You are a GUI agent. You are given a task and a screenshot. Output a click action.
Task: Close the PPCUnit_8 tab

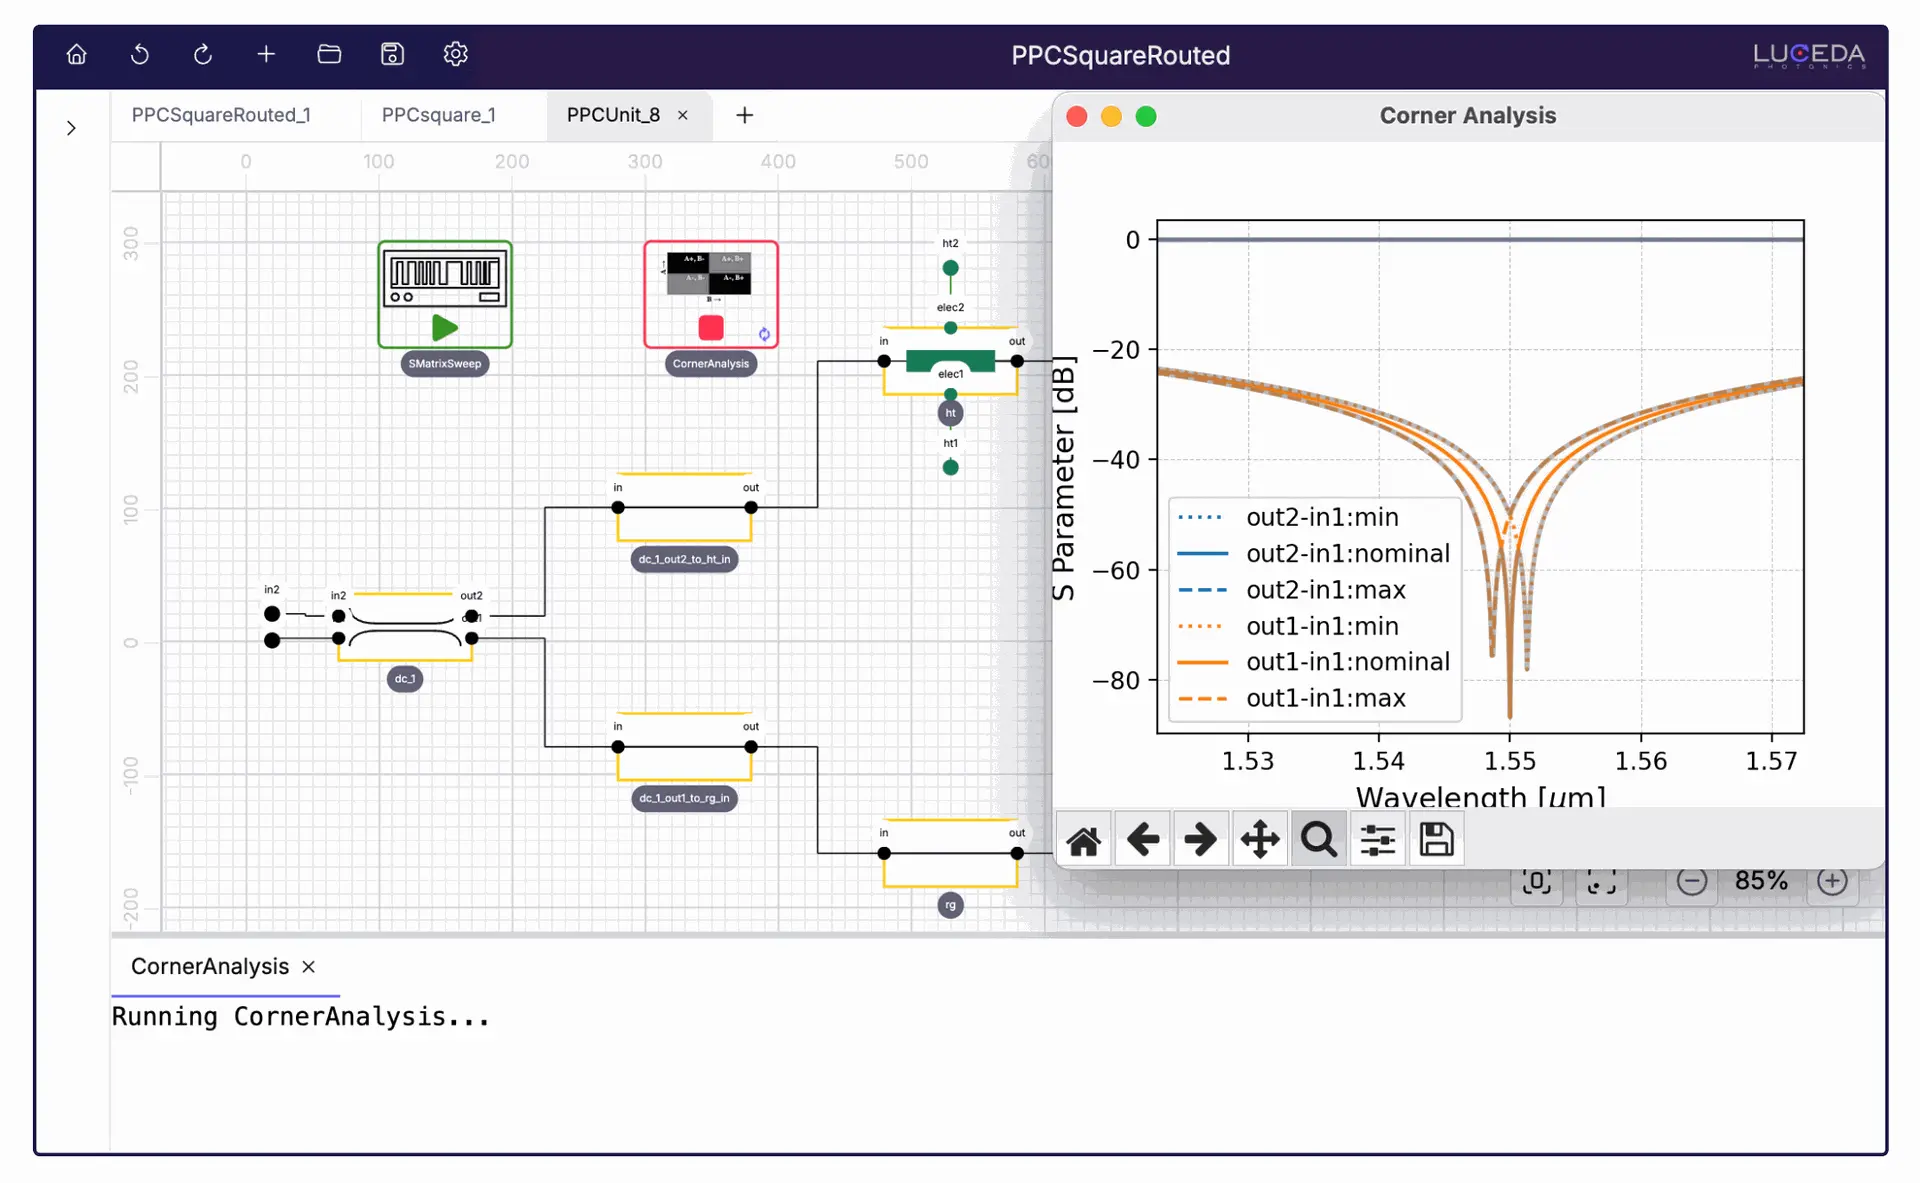(x=683, y=115)
